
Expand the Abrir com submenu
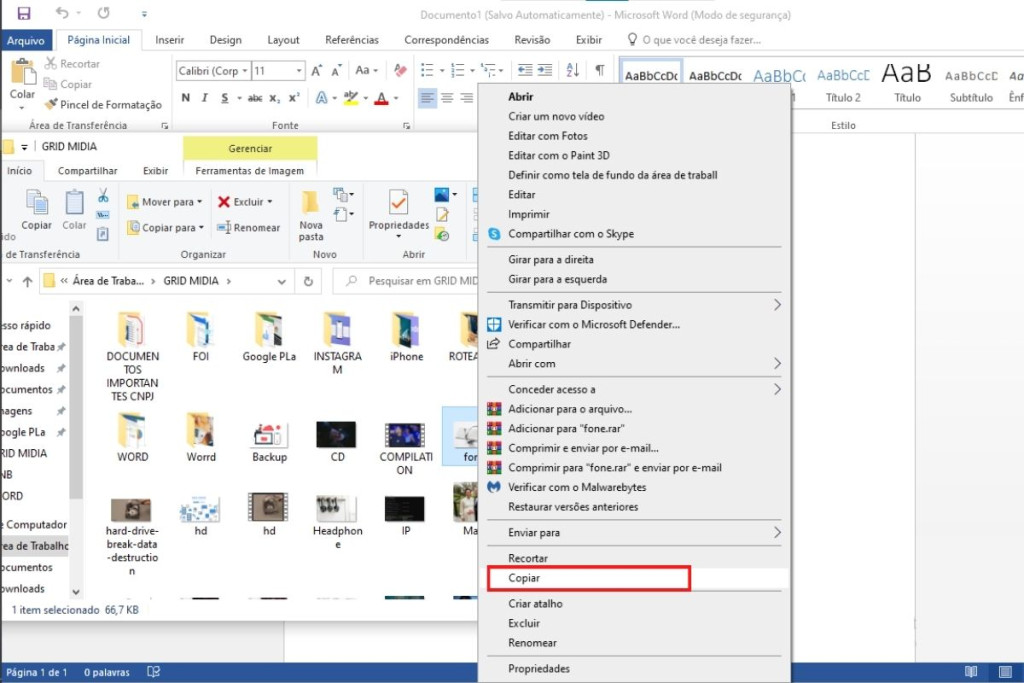(x=777, y=364)
